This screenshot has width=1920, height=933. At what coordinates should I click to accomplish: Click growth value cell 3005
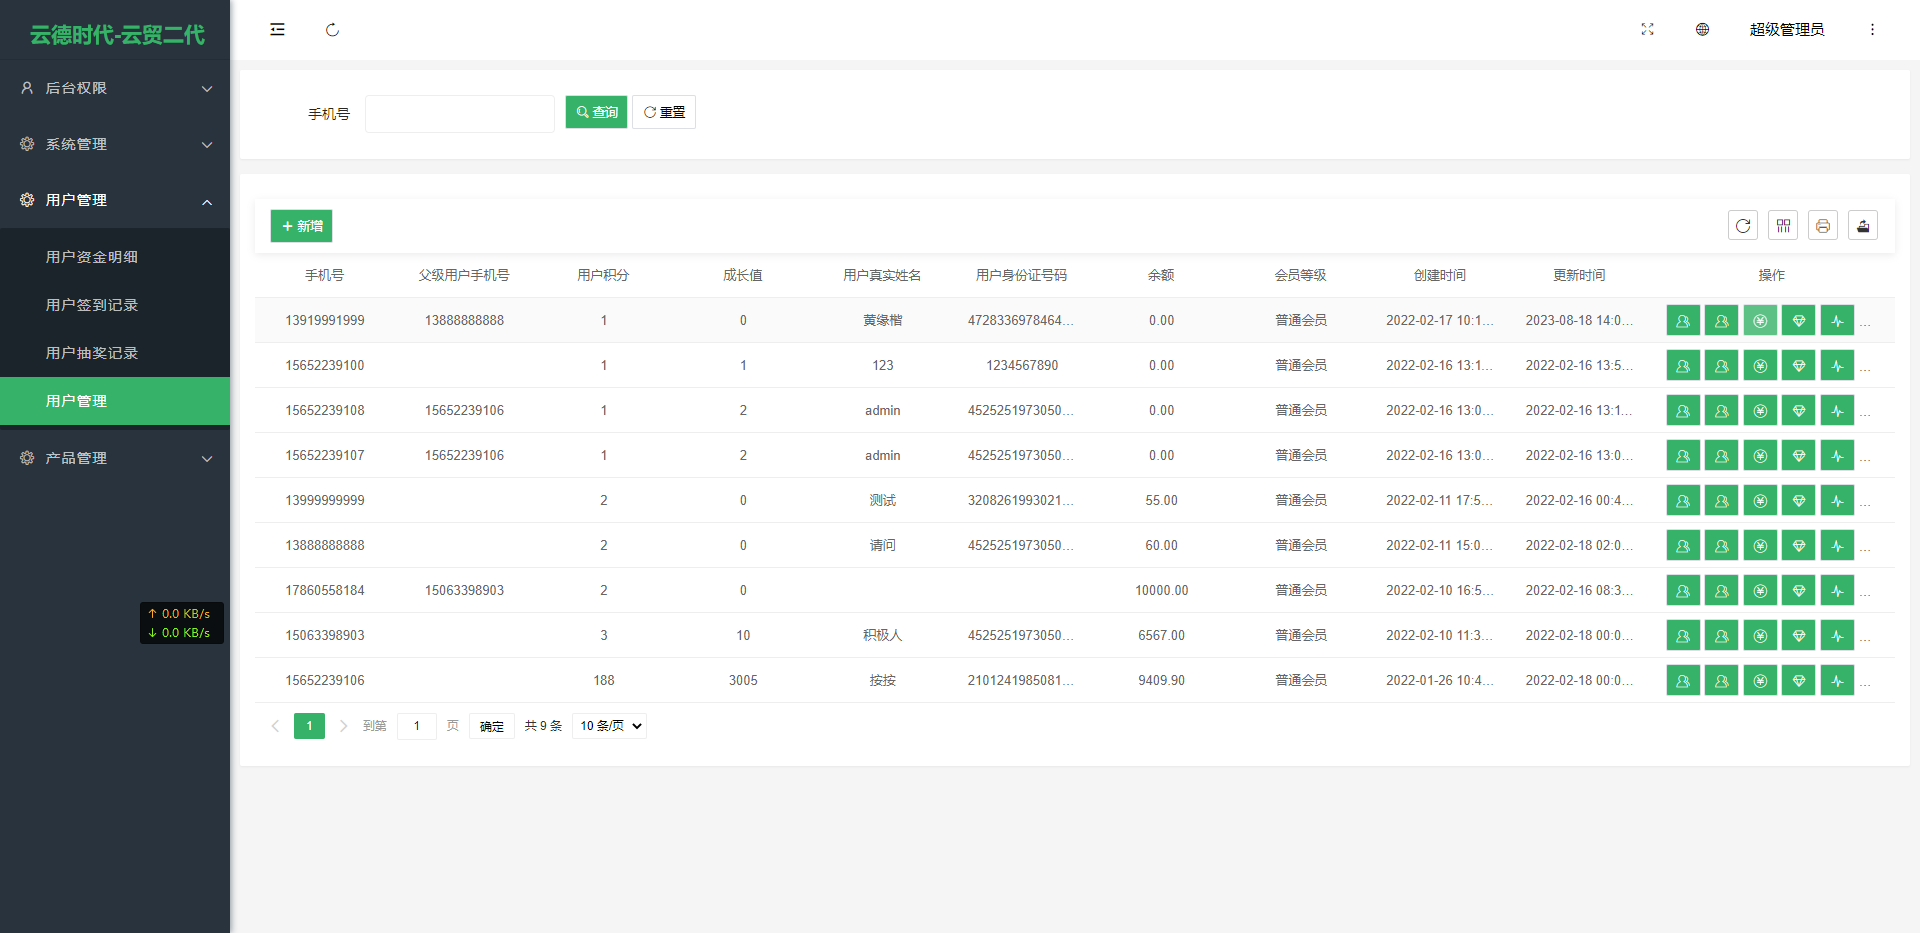[743, 681]
